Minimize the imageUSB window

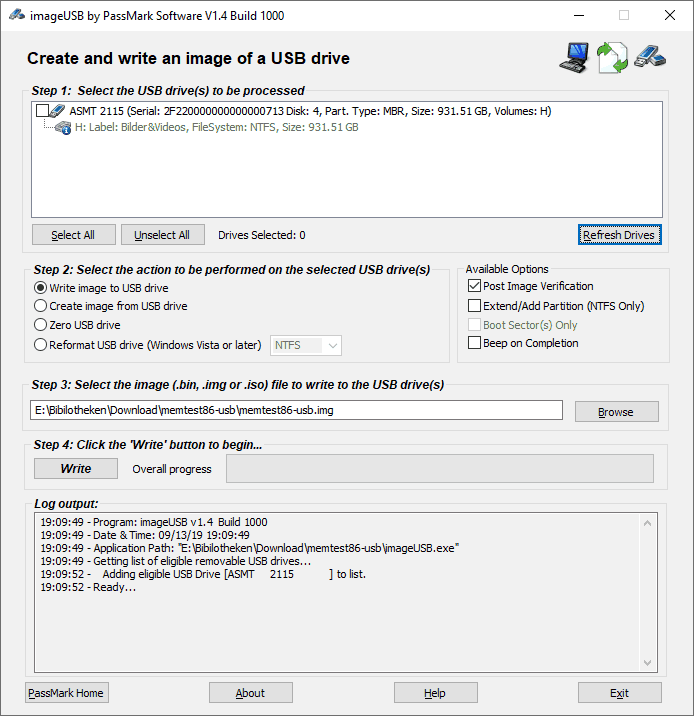[579, 15]
